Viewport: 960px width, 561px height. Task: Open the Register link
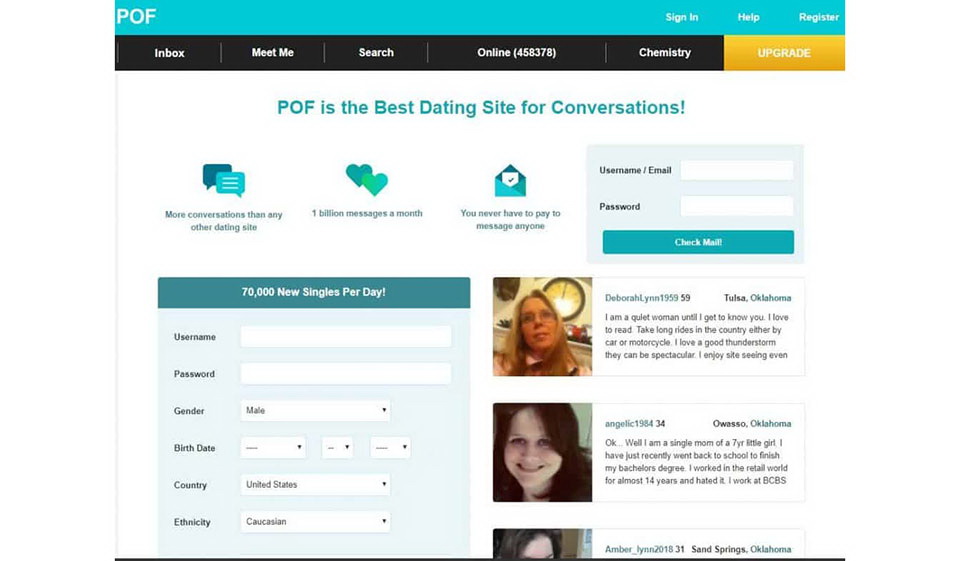pyautogui.click(x=818, y=17)
